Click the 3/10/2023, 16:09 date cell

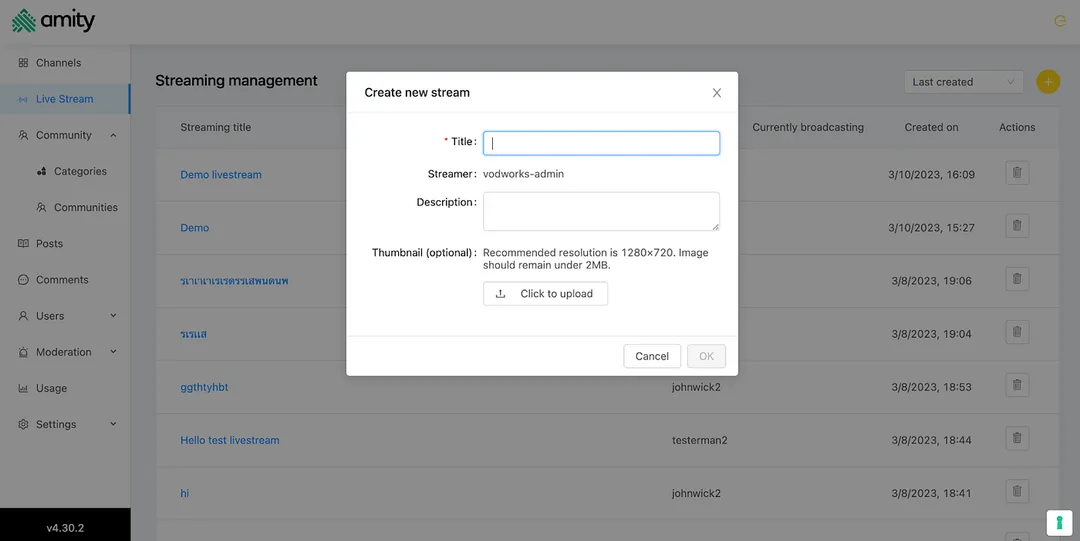tap(931, 175)
